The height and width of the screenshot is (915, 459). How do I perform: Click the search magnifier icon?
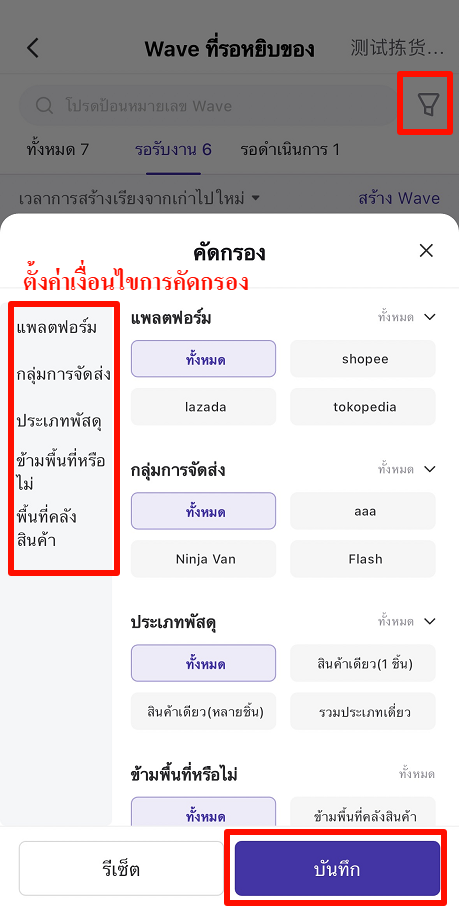(x=44, y=106)
